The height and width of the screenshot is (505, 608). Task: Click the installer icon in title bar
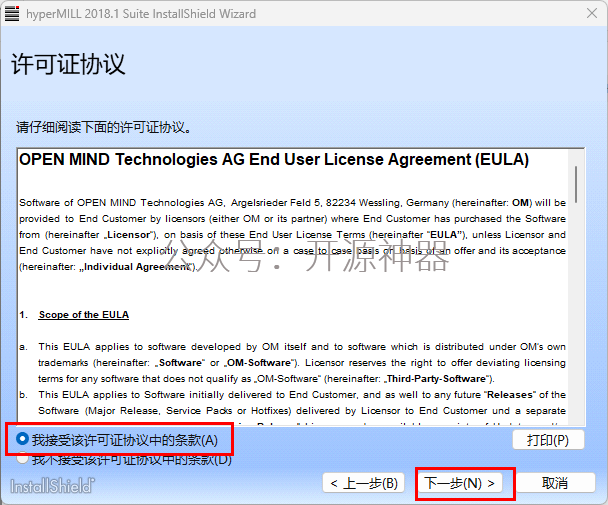point(12,14)
